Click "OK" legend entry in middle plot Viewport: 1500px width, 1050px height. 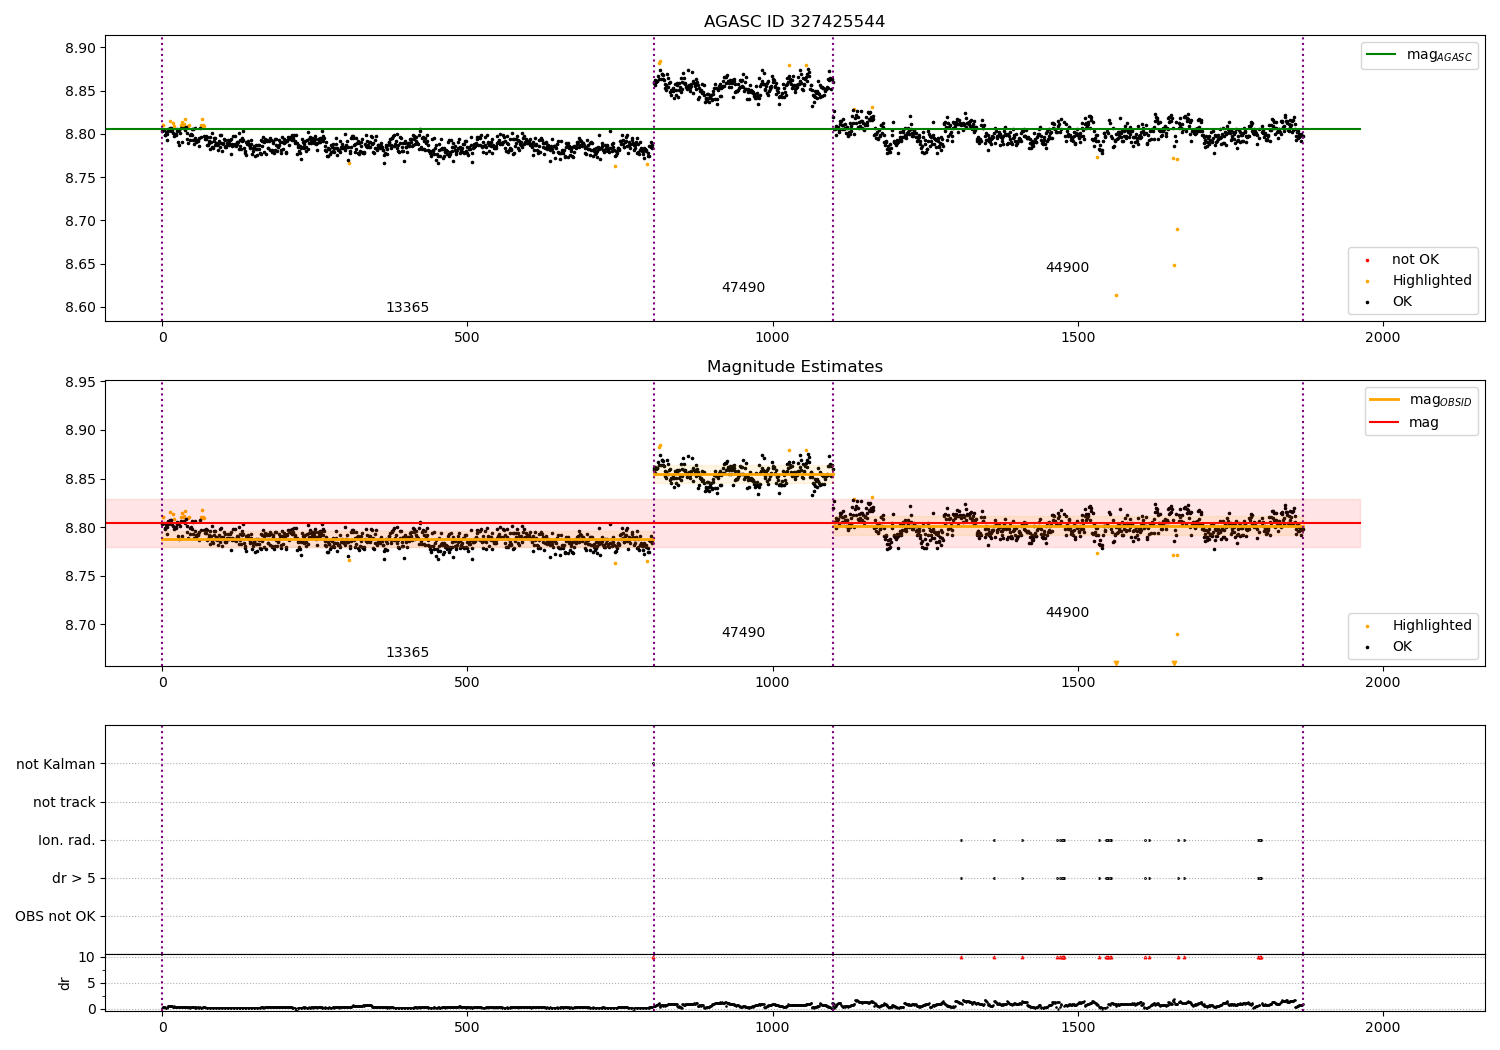(x=1402, y=647)
